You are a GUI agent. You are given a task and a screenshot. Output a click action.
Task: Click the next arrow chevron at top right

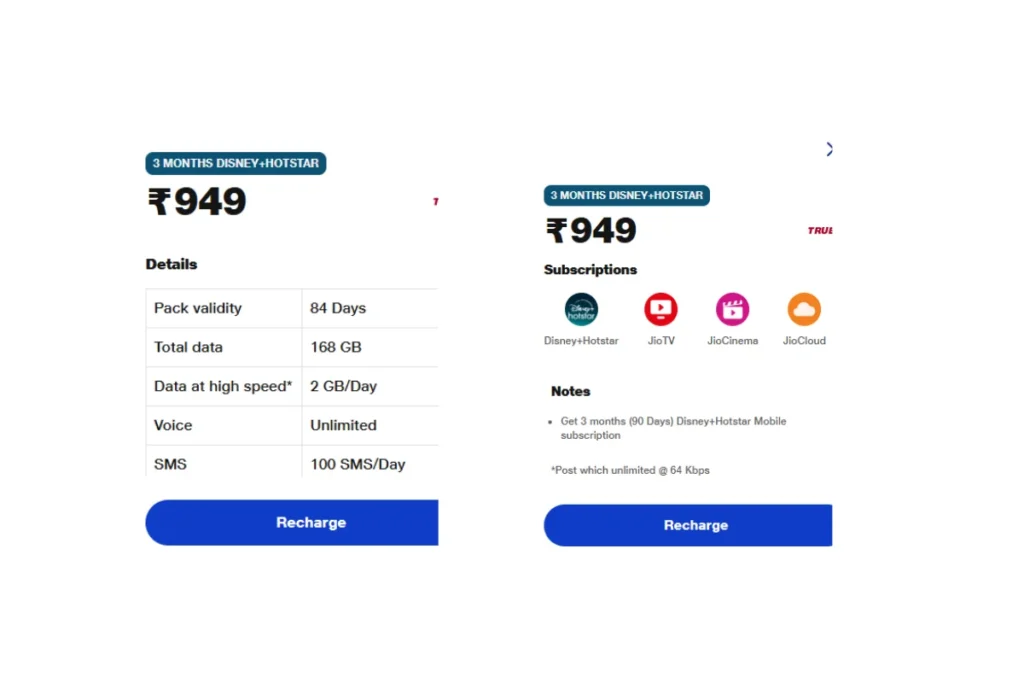(x=829, y=150)
